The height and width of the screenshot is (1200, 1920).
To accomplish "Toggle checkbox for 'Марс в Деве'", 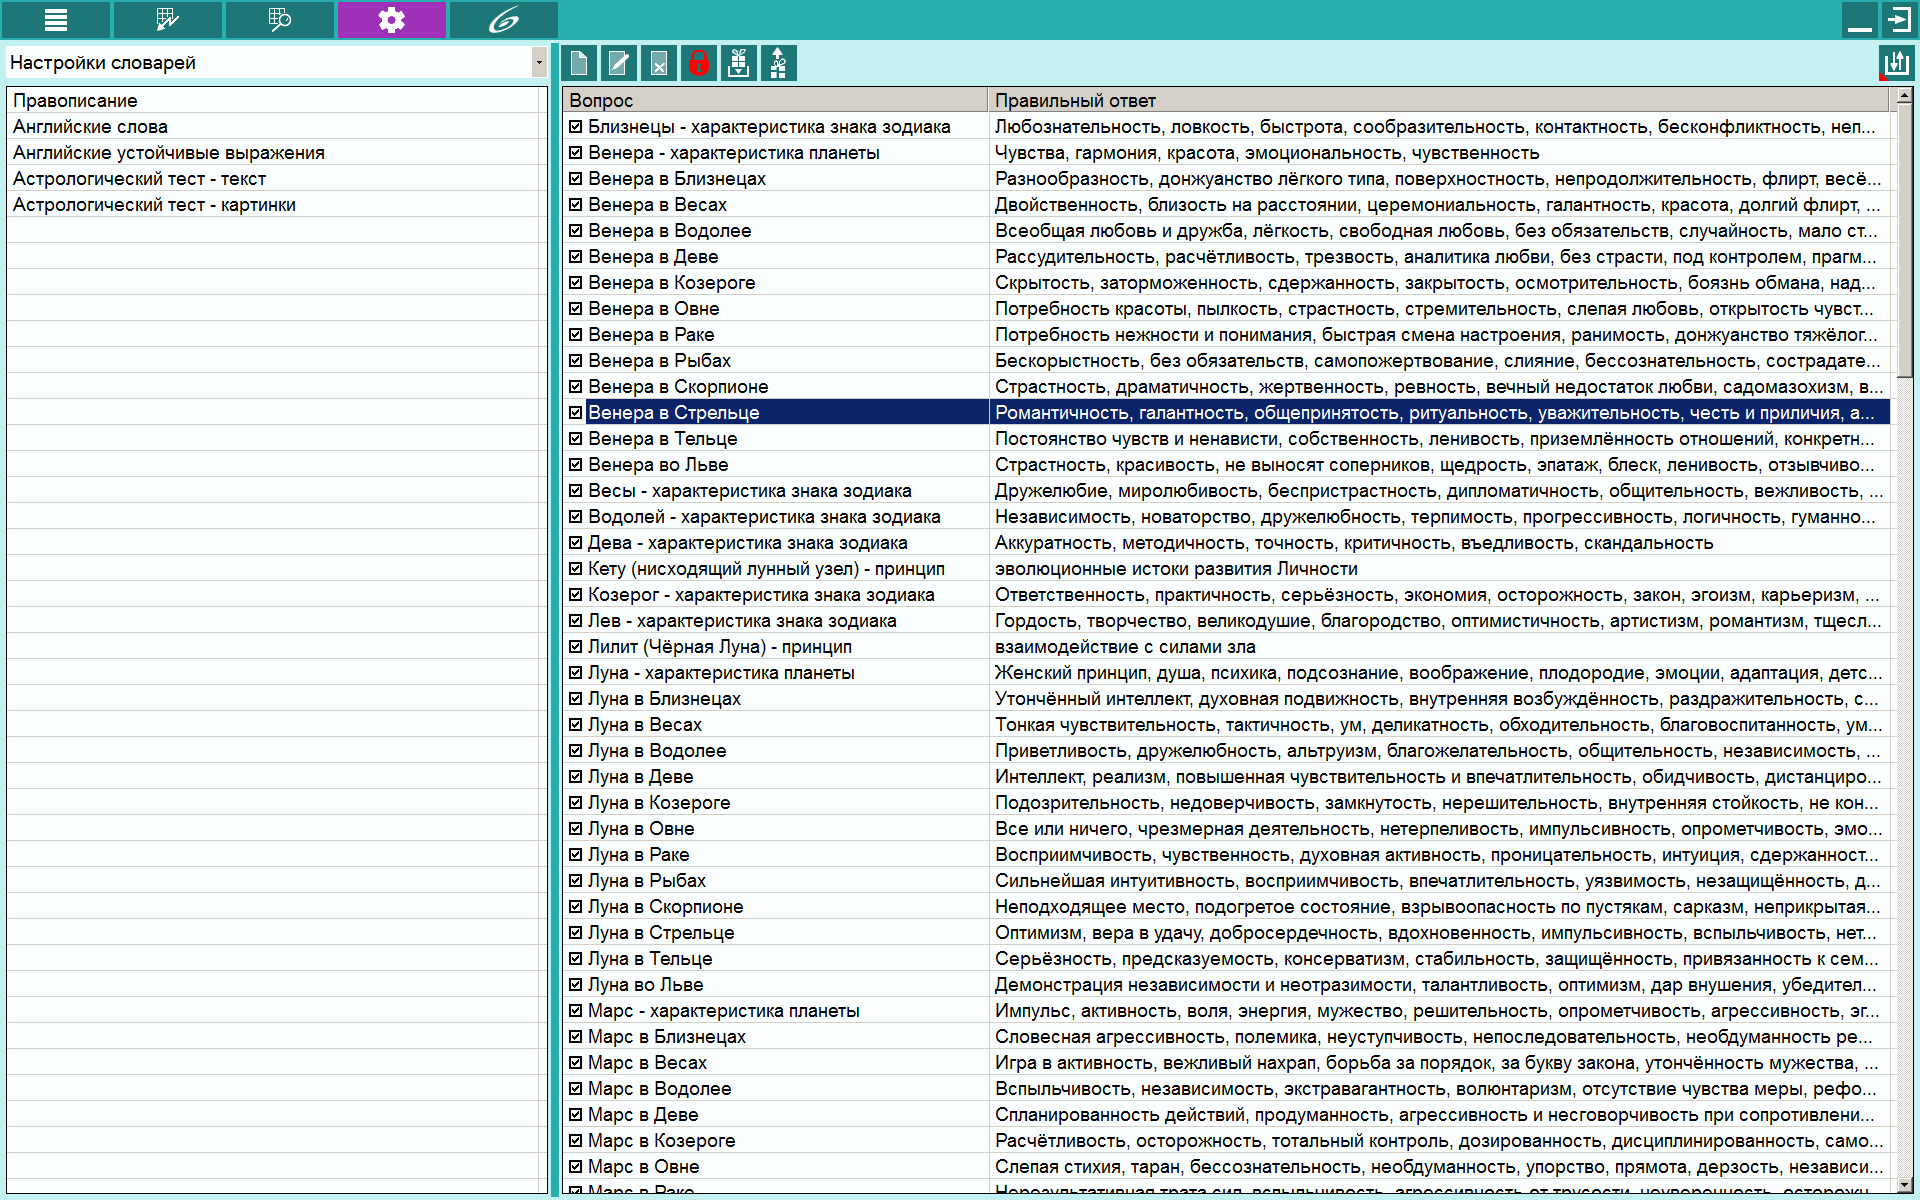I will coord(576,1115).
